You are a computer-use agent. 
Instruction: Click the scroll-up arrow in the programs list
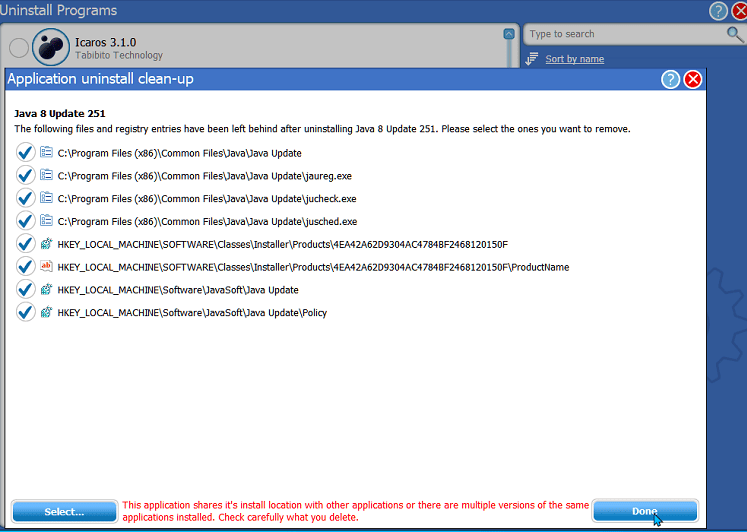(x=509, y=34)
